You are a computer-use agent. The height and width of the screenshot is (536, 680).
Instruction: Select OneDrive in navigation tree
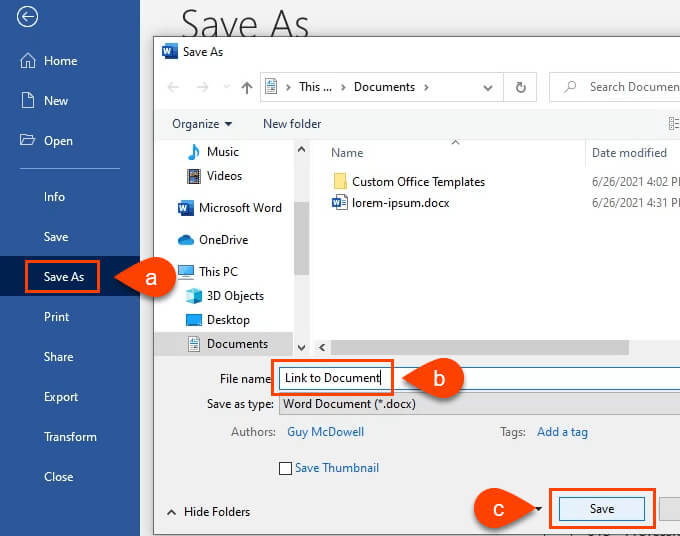(223, 240)
